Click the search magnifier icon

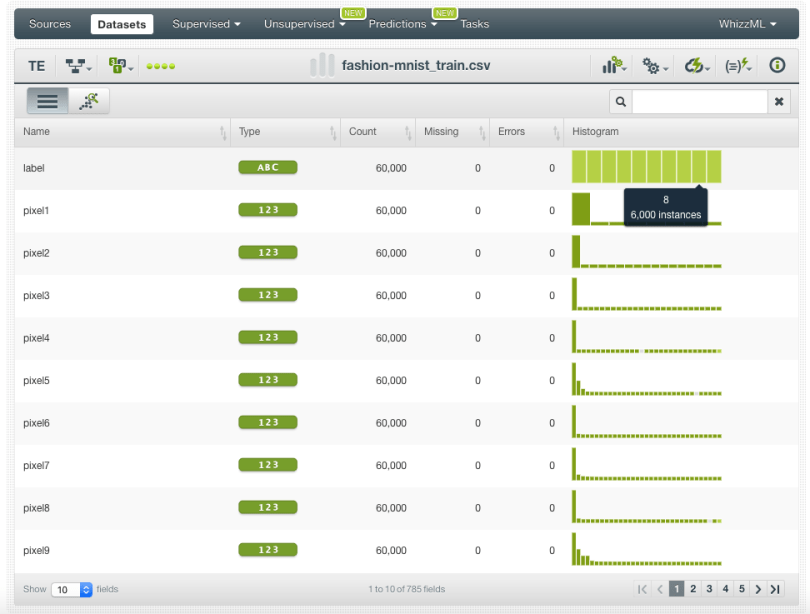click(621, 102)
